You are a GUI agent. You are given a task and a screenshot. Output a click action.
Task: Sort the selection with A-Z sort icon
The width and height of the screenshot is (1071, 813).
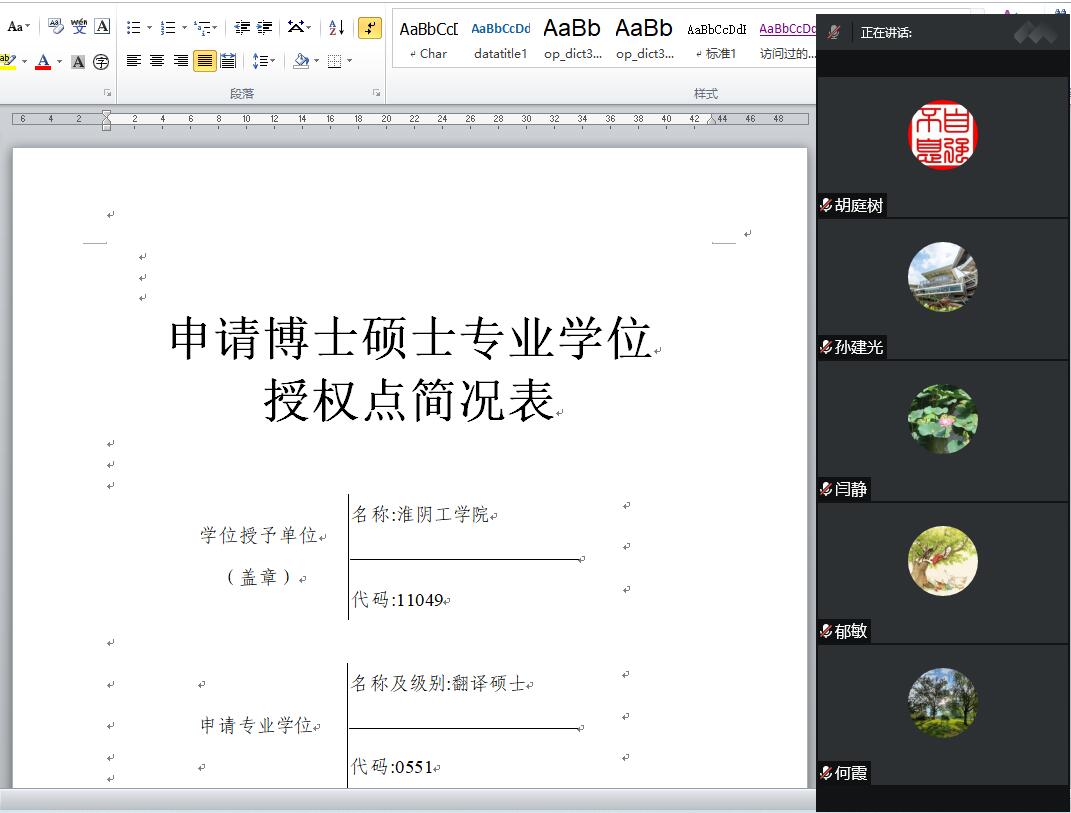coord(336,28)
